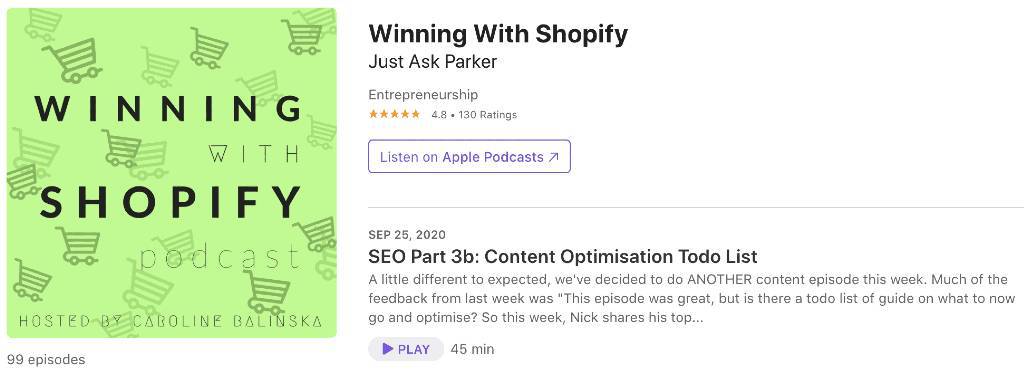Open the Winning With Shopify podcast artwork
Image resolution: width=1024 pixels, height=373 pixels.
pyautogui.click(x=172, y=173)
